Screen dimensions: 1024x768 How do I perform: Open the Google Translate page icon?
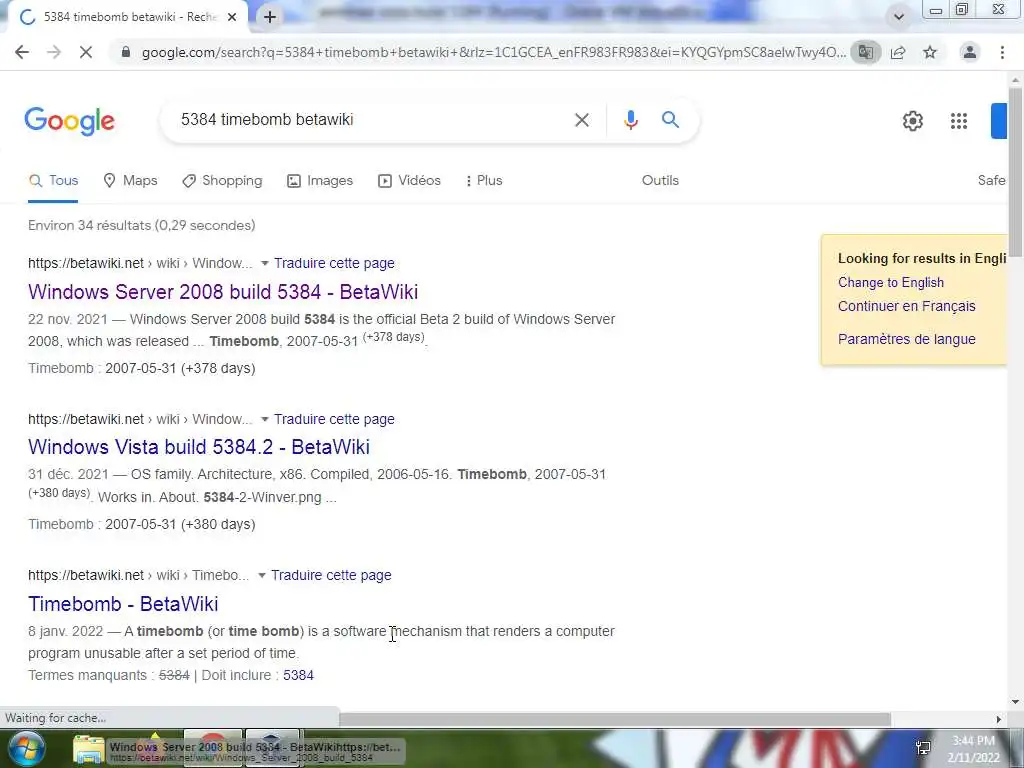tap(865, 52)
